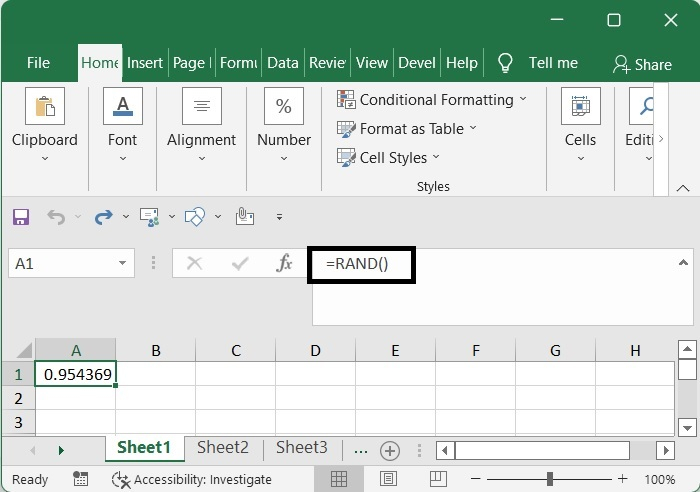Click the Clipboard paste icon
Viewport: 700px width, 492px height.
[44, 106]
